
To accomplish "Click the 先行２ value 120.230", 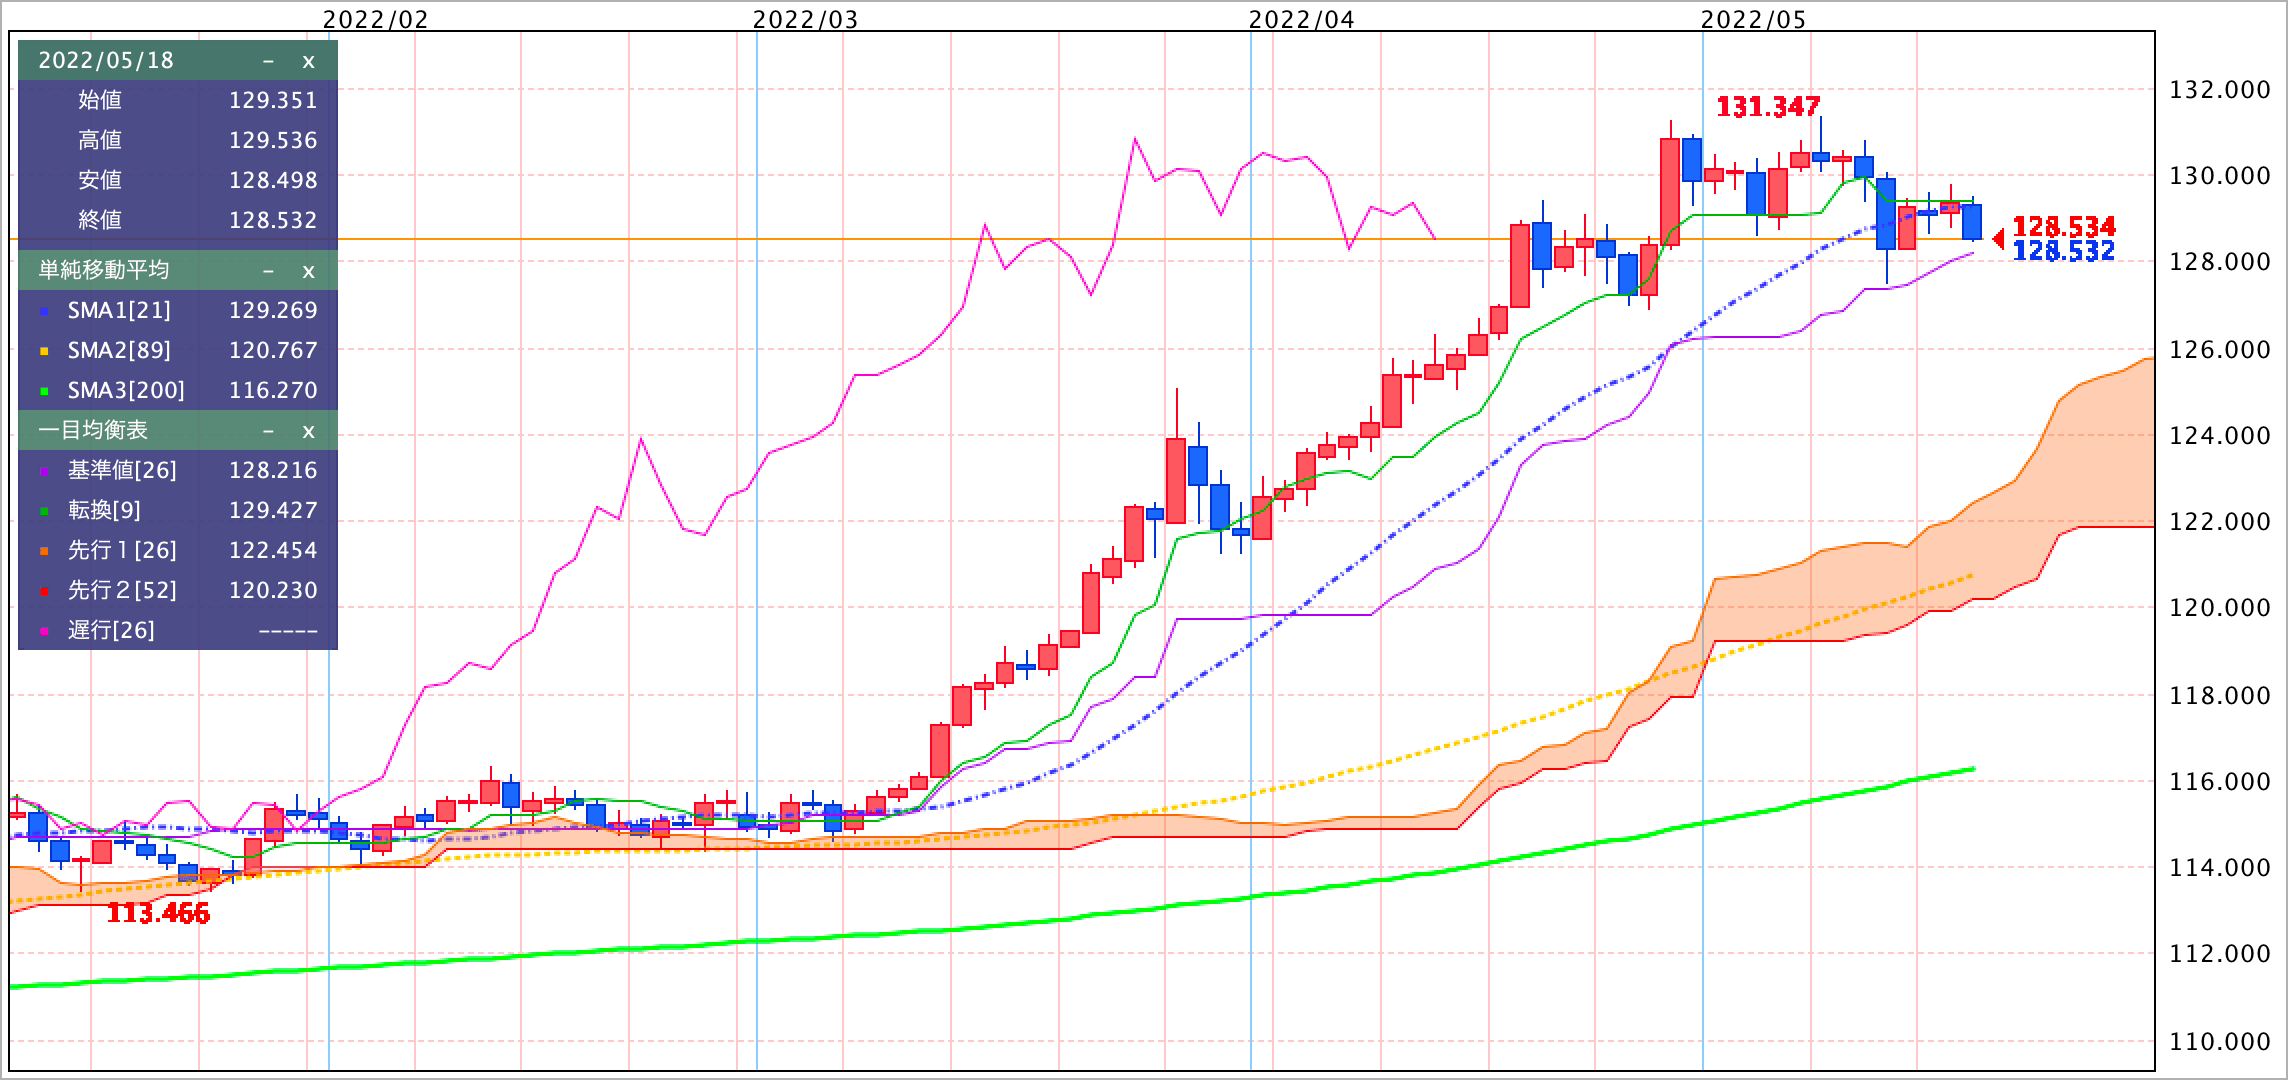I will [x=273, y=590].
